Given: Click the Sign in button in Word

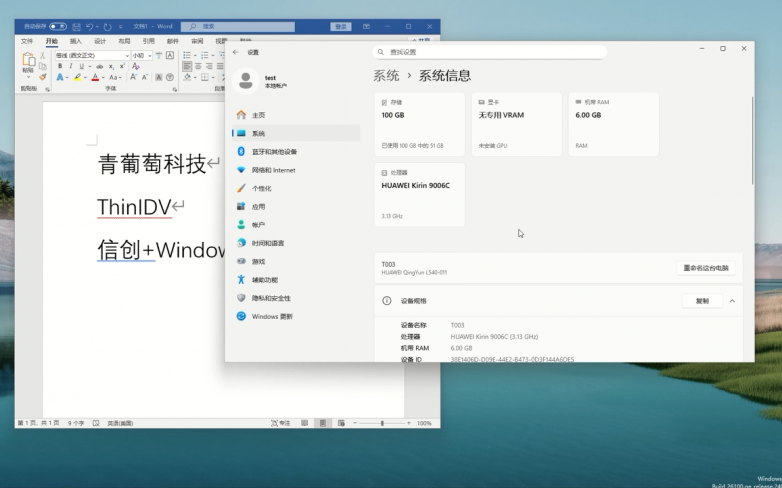Looking at the screenshot, I should [341, 26].
